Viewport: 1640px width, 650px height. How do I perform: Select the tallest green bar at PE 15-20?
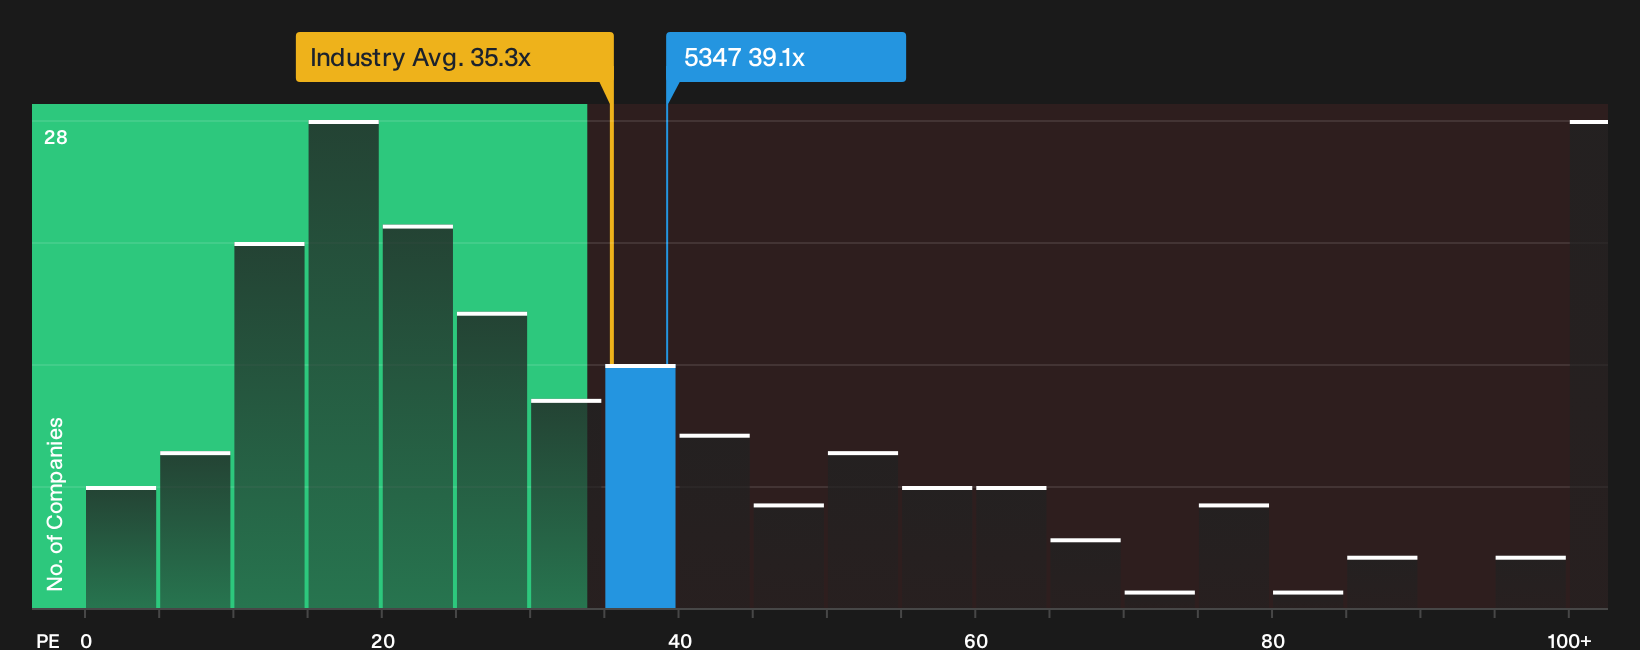344,364
